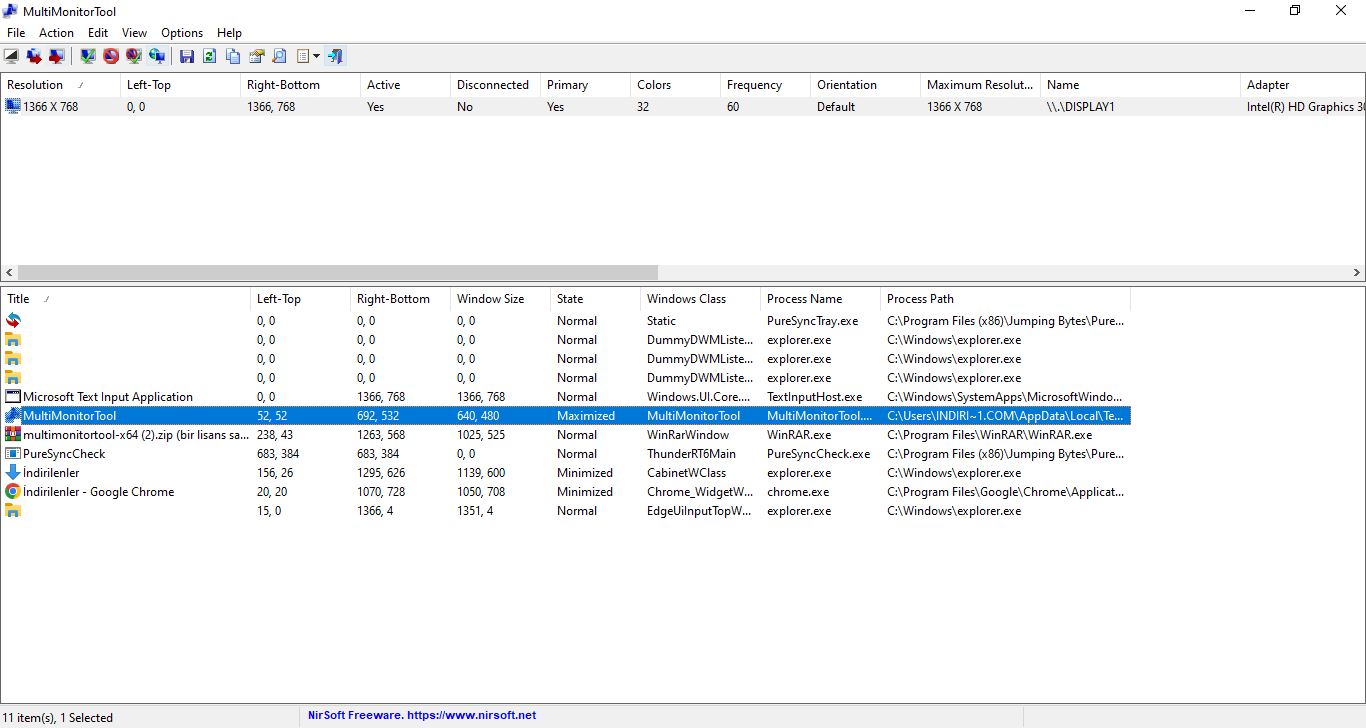Click Windows Class column header
1366x728 pixels.
pos(700,299)
